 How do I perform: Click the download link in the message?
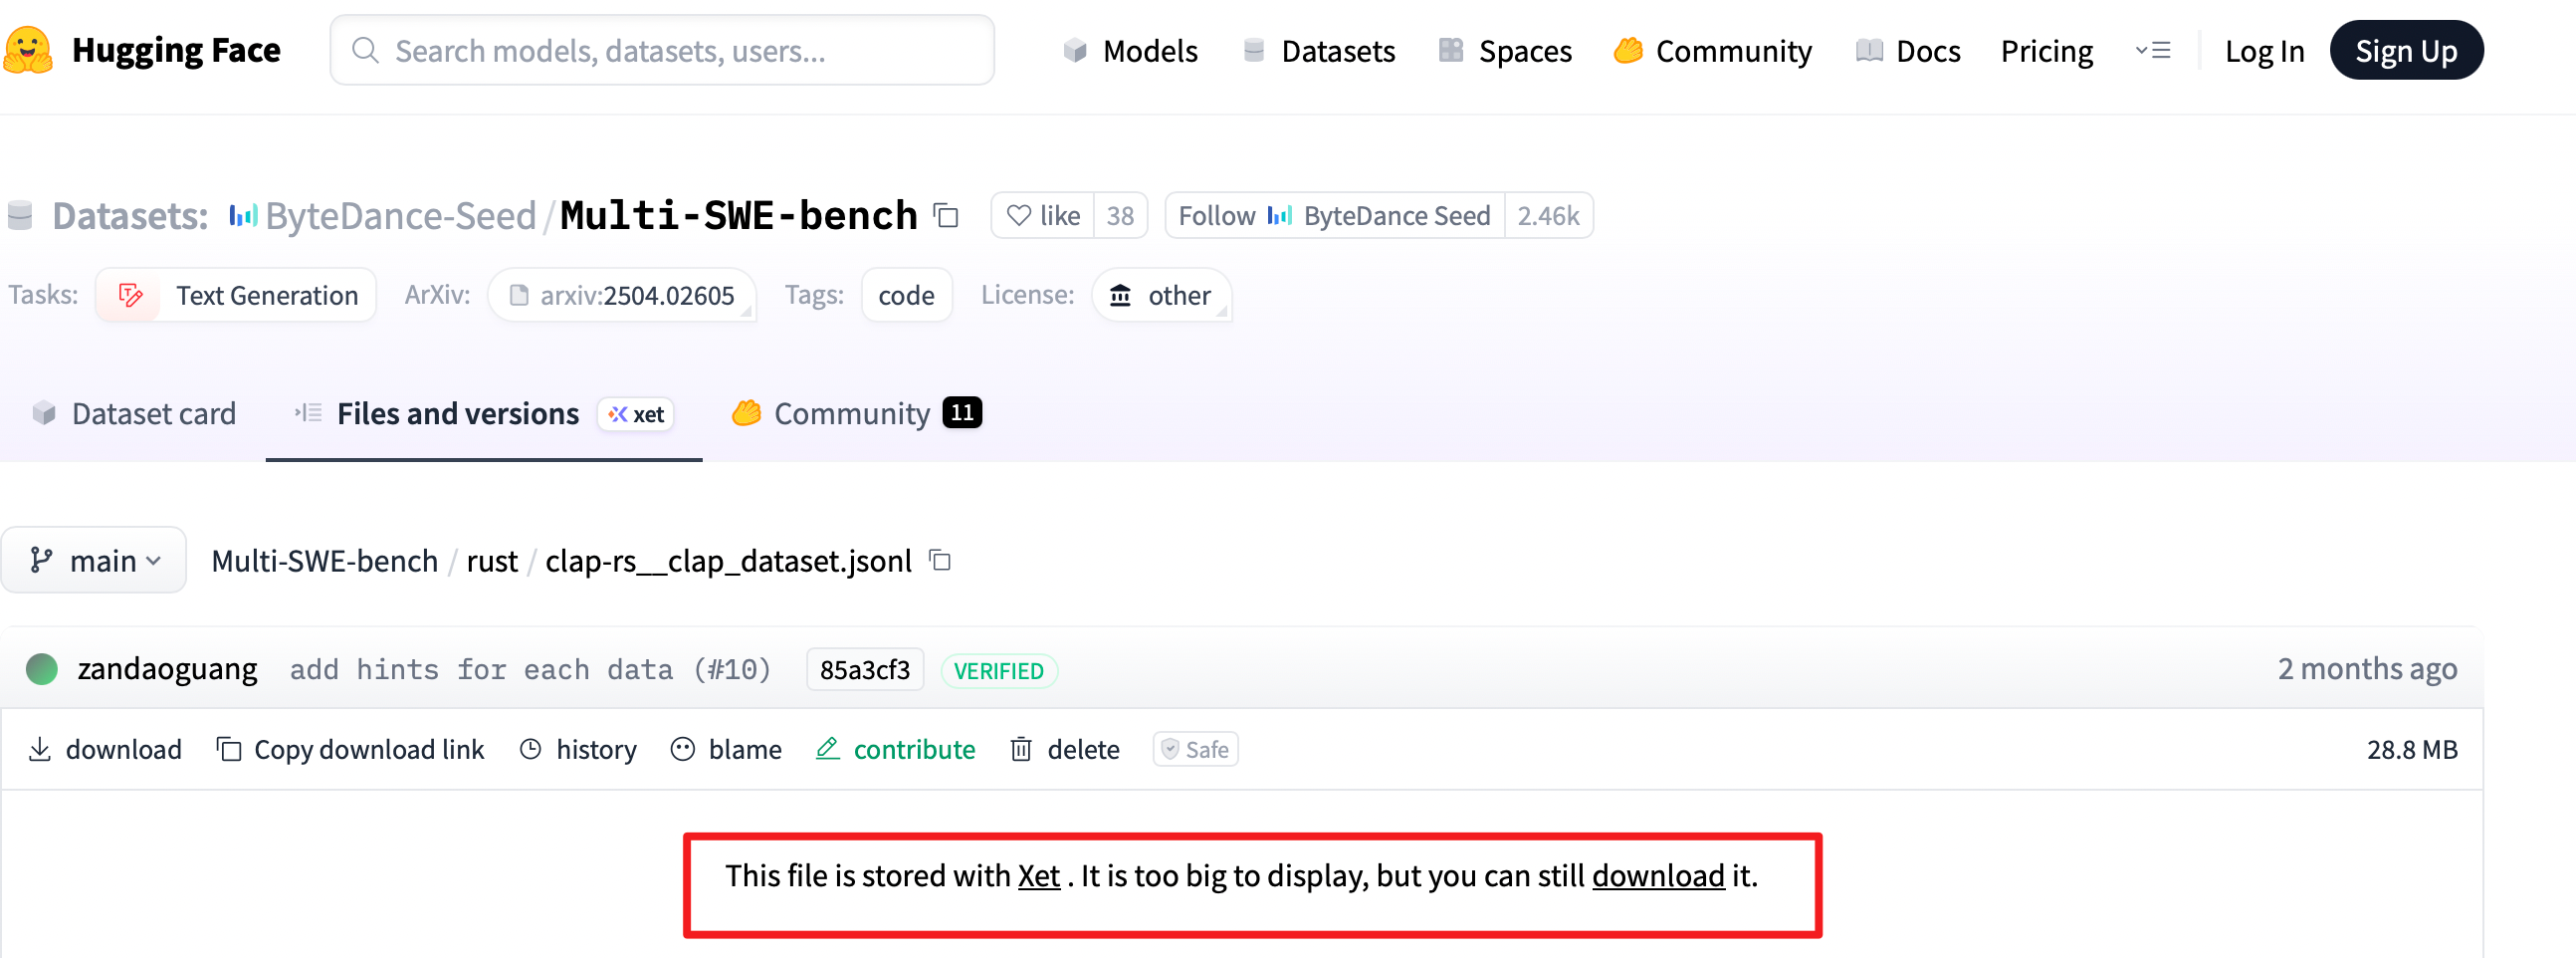pos(1658,875)
